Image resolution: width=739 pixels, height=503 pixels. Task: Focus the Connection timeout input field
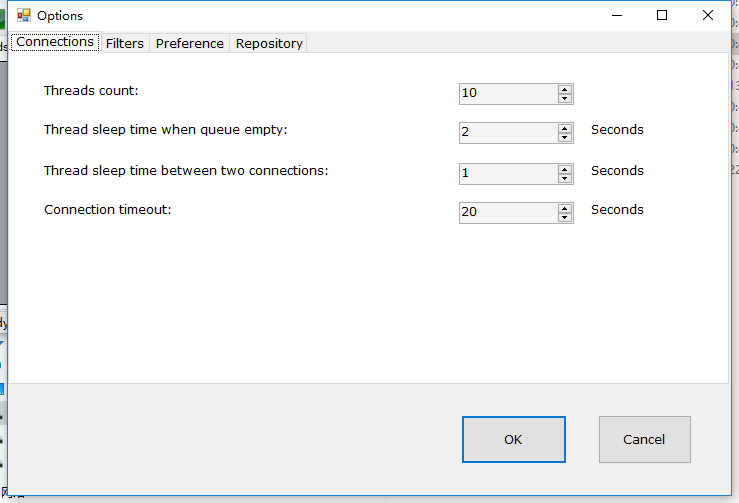pyautogui.click(x=509, y=213)
